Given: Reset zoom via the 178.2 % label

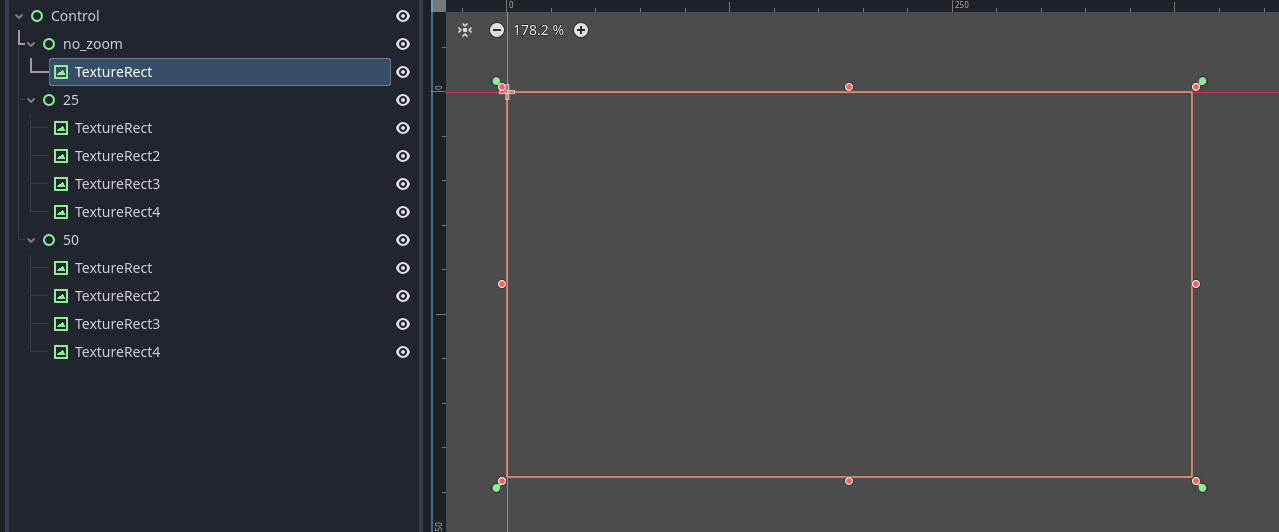Looking at the screenshot, I should (x=538, y=30).
